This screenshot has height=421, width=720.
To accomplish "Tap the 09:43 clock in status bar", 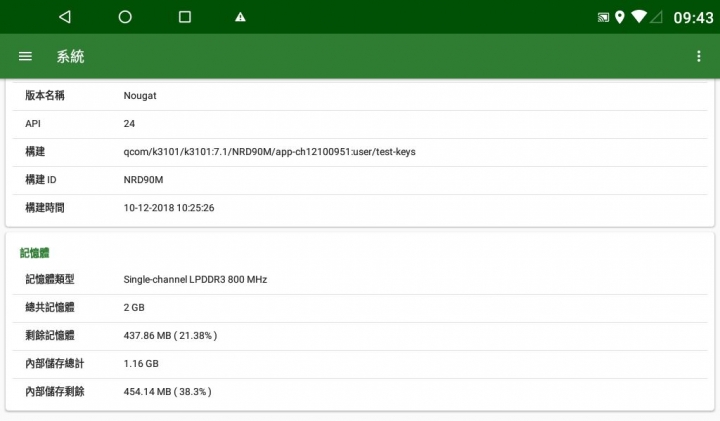I will tap(693, 18).
